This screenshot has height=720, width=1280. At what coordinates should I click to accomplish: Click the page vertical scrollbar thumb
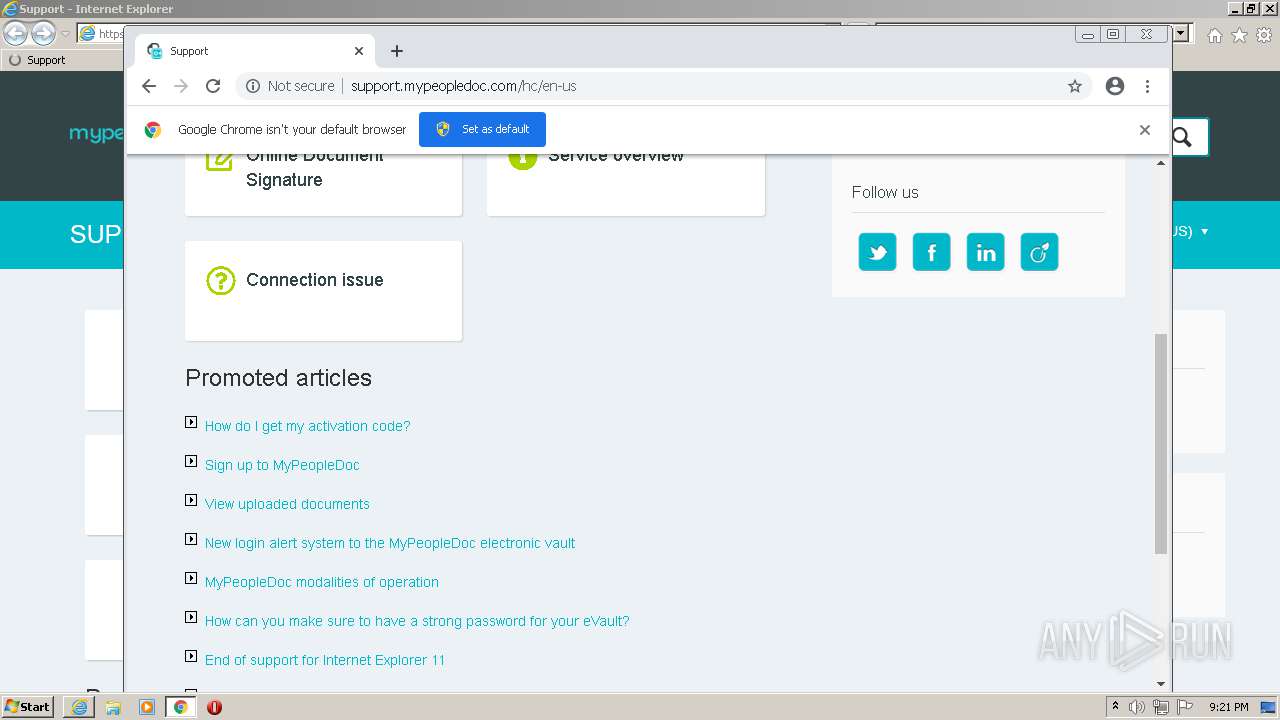1161,444
